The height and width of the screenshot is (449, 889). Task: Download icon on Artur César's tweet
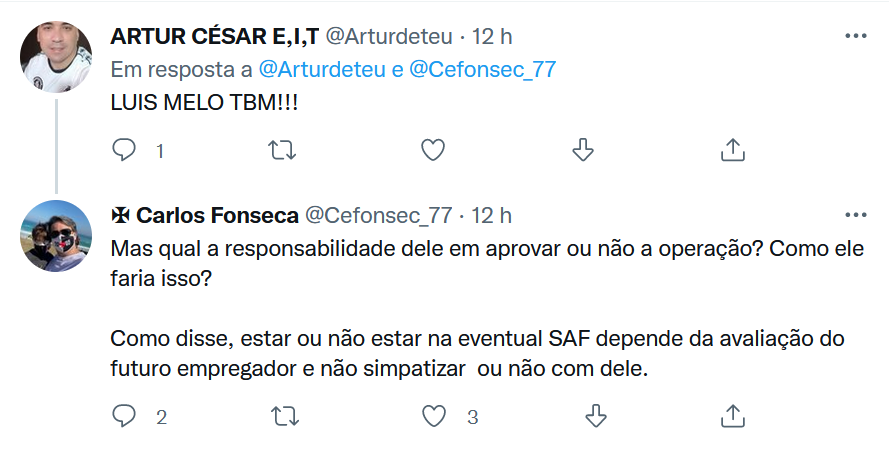click(x=582, y=150)
